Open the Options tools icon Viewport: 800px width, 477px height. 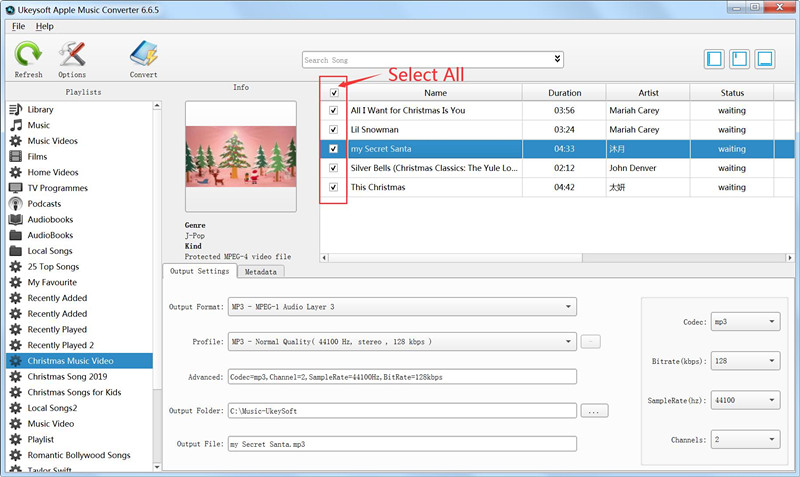[72, 54]
